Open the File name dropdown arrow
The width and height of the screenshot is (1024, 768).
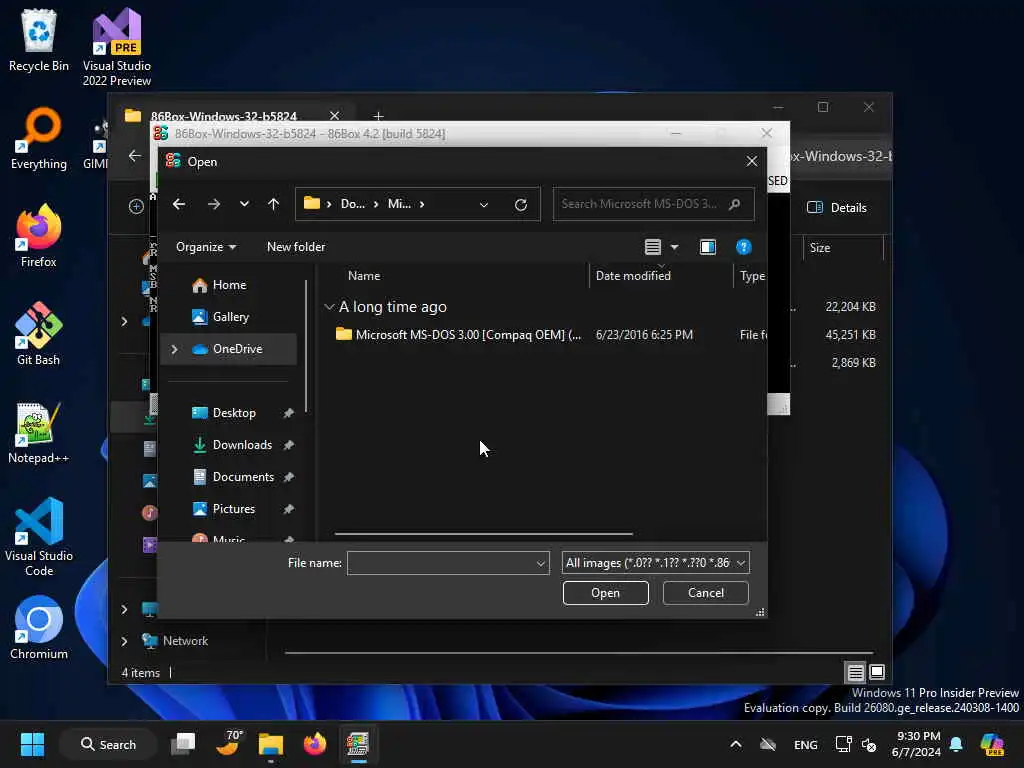[541, 563]
